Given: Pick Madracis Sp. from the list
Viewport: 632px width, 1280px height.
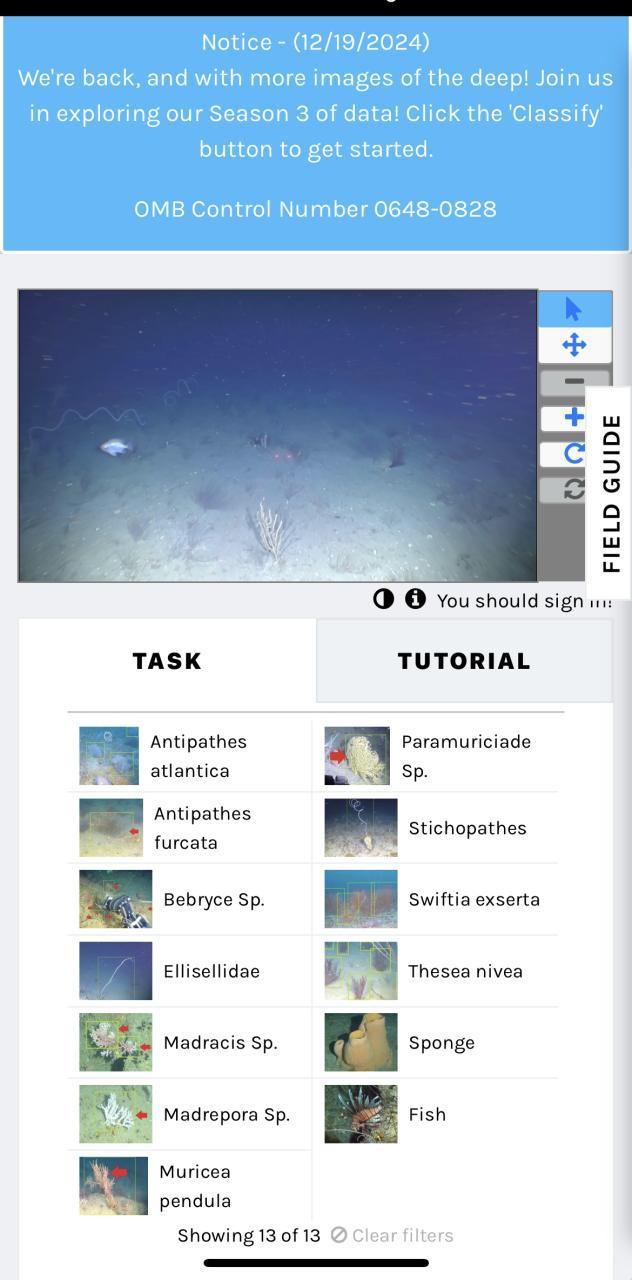Looking at the screenshot, I should 190,1042.
